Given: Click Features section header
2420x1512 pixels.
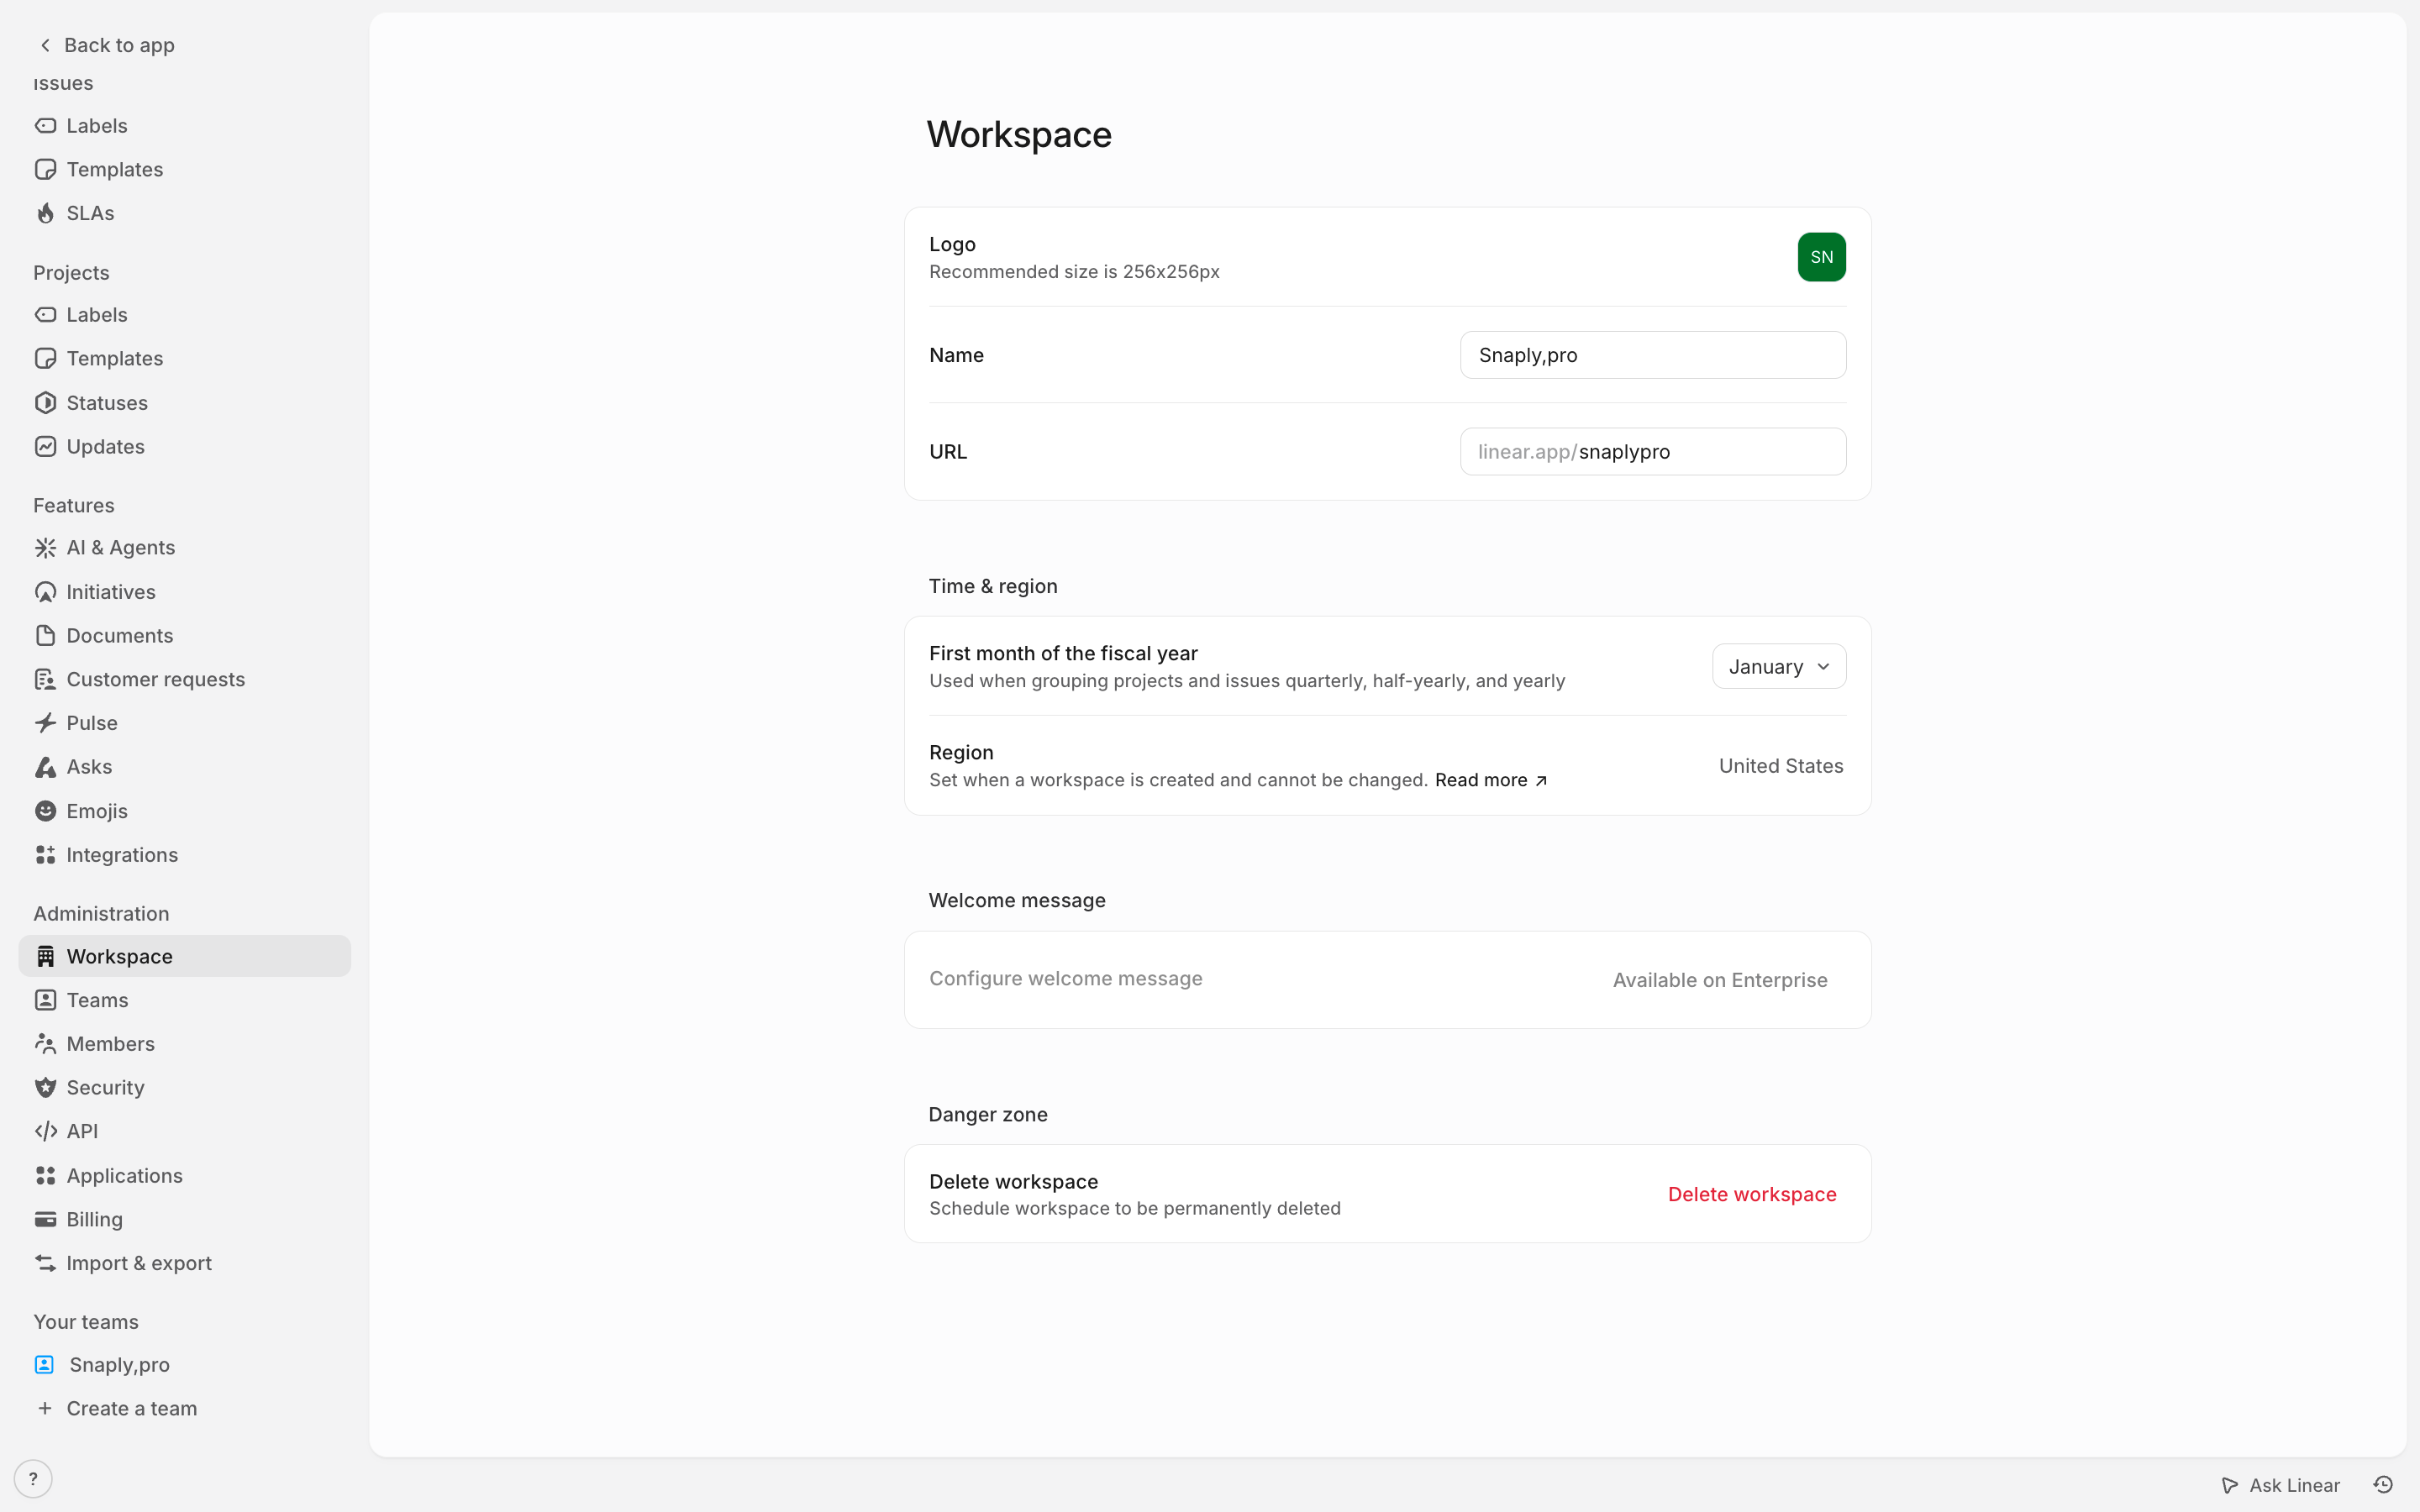Looking at the screenshot, I should pyautogui.click(x=73, y=506).
